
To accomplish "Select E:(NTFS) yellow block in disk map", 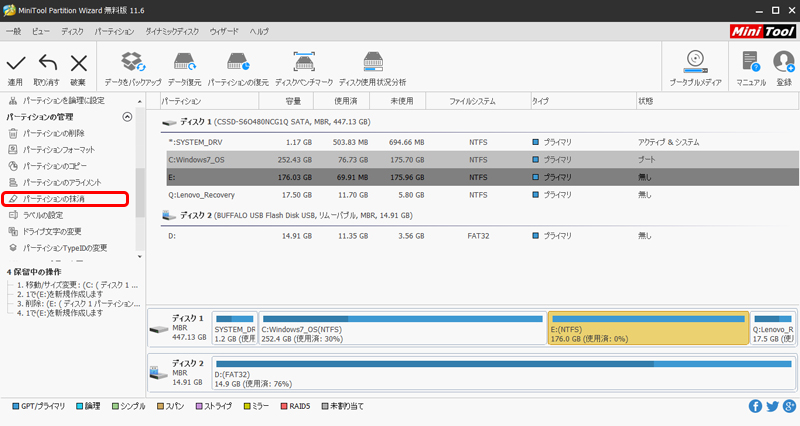I will (x=648, y=328).
